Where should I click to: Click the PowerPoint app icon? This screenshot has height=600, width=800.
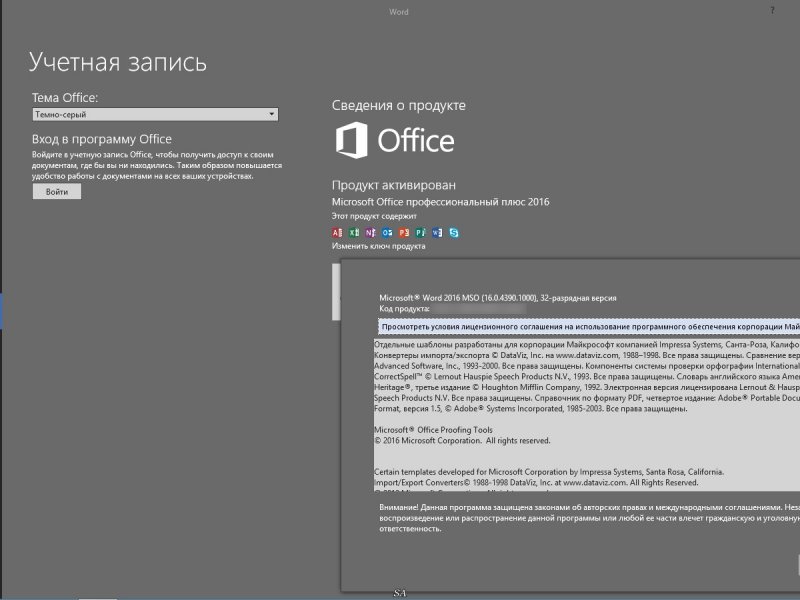404,233
